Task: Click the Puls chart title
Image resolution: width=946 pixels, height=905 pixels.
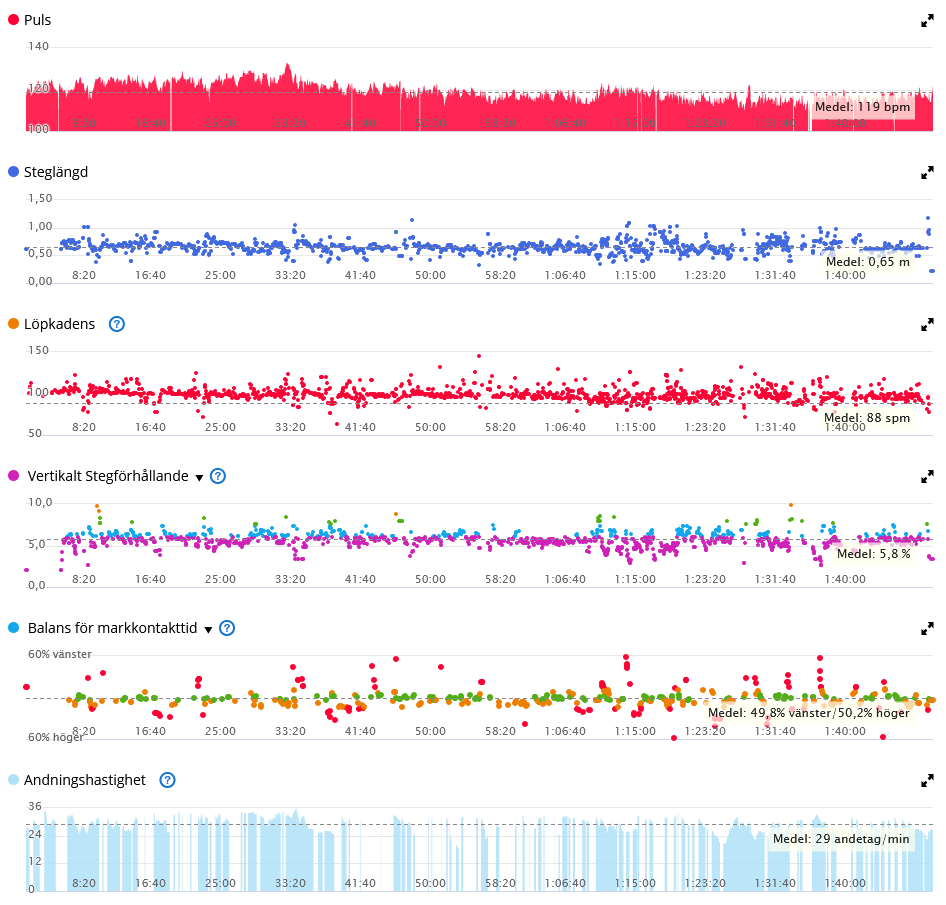Action: click(x=37, y=20)
